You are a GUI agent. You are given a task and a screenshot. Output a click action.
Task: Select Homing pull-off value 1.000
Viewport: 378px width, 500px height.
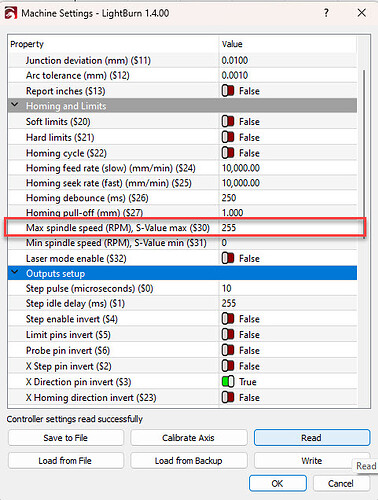click(232, 213)
